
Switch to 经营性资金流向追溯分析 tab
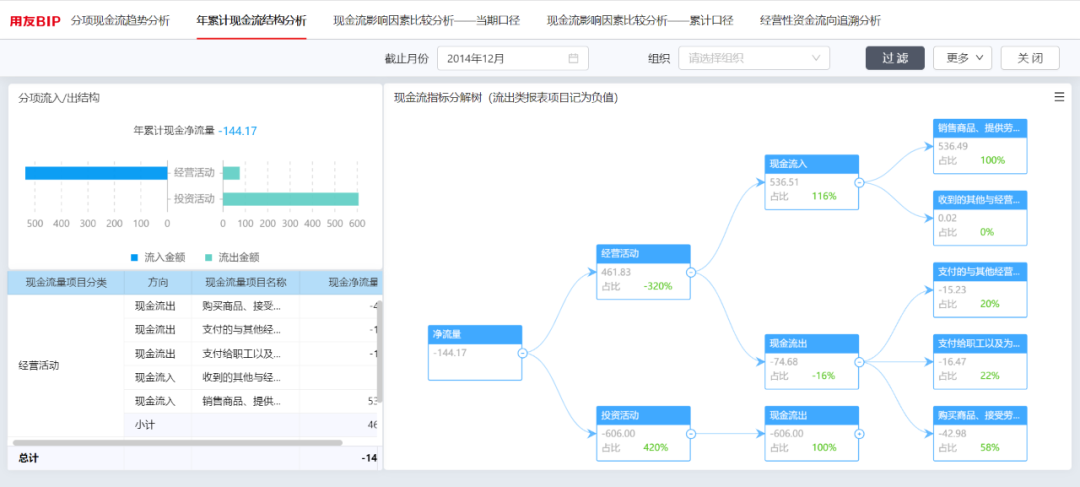tap(820, 20)
